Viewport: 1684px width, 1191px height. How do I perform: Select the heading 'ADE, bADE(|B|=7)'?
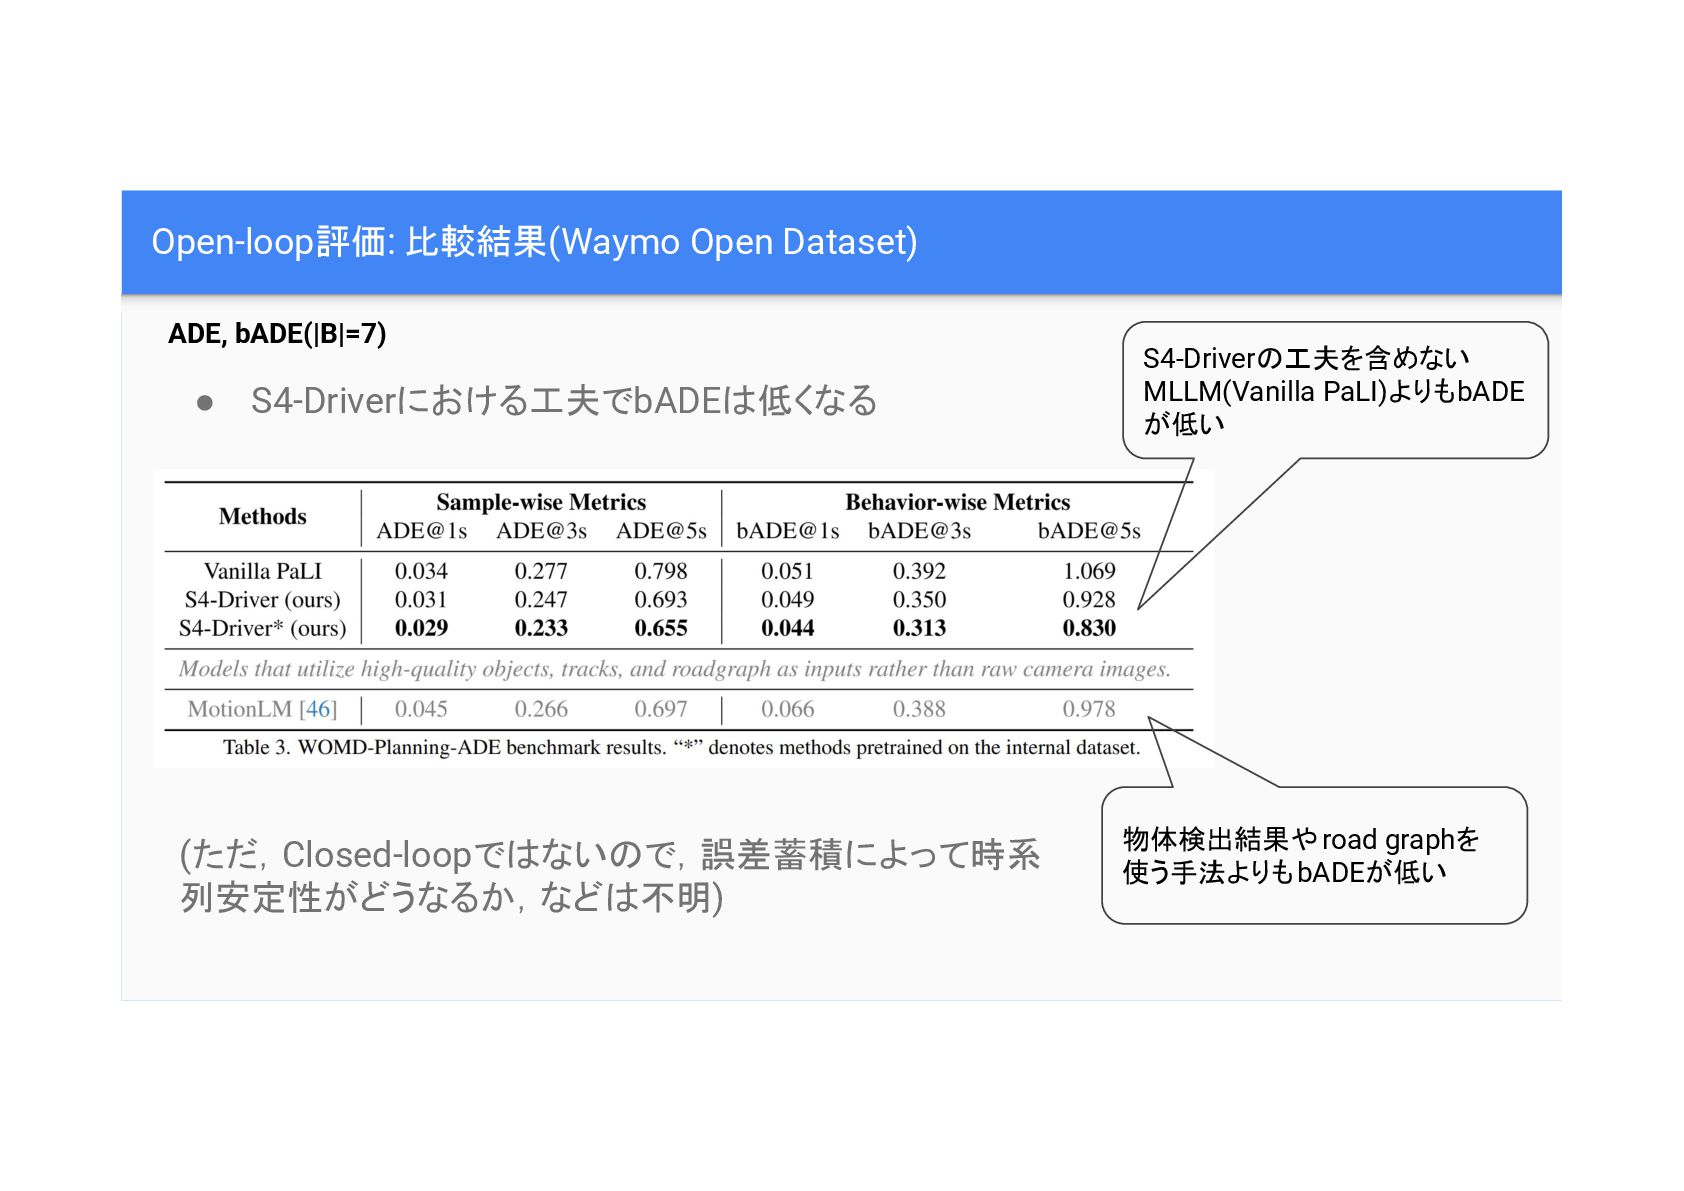pyautogui.click(x=277, y=334)
